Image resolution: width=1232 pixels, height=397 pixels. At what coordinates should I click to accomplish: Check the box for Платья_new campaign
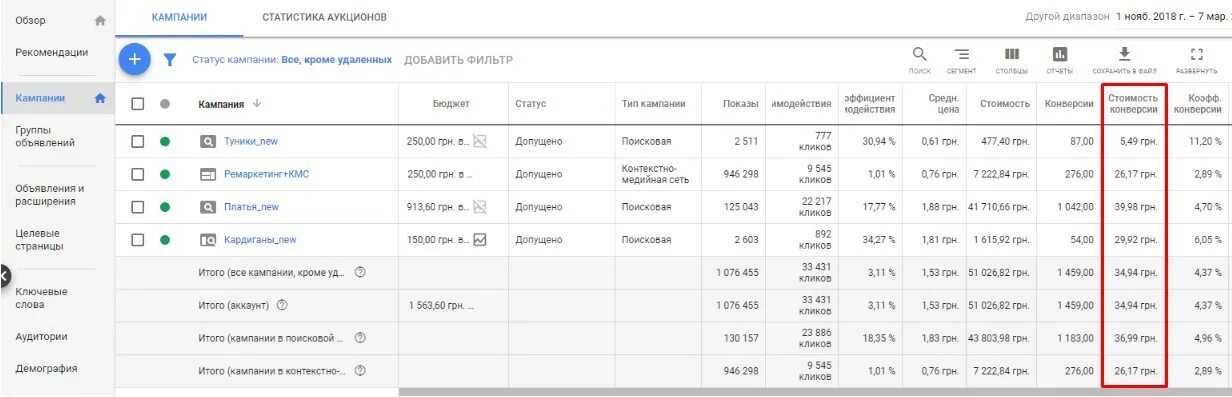138,207
